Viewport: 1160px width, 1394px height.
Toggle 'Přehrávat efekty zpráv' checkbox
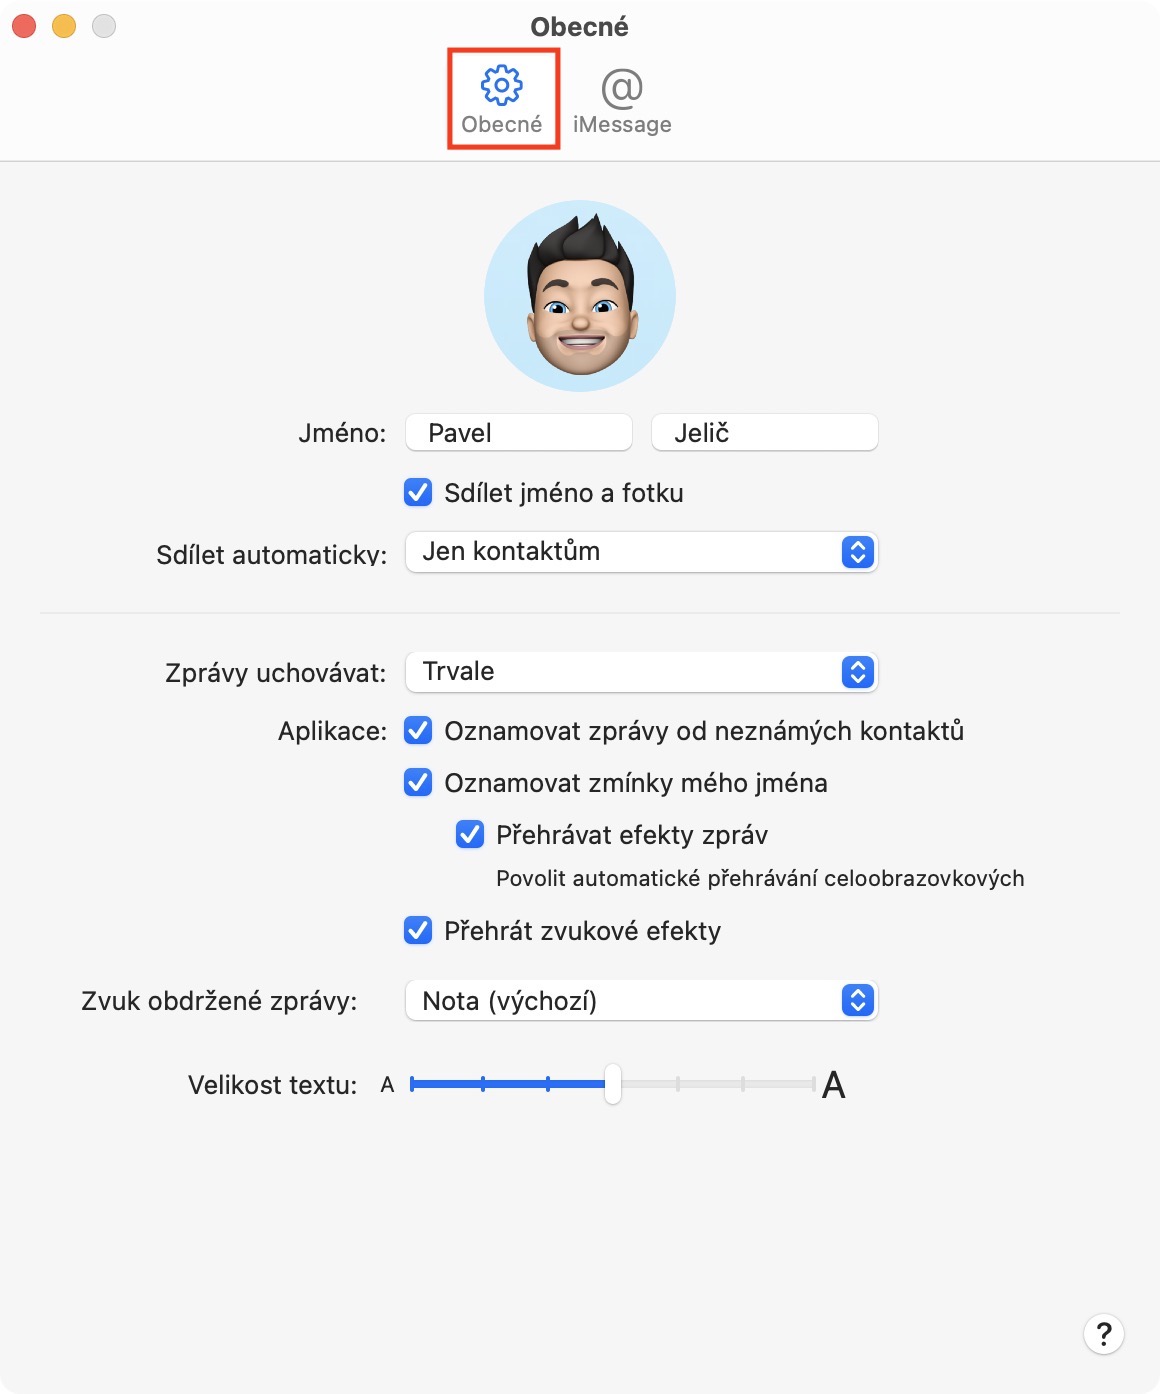(x=470, y=835)
